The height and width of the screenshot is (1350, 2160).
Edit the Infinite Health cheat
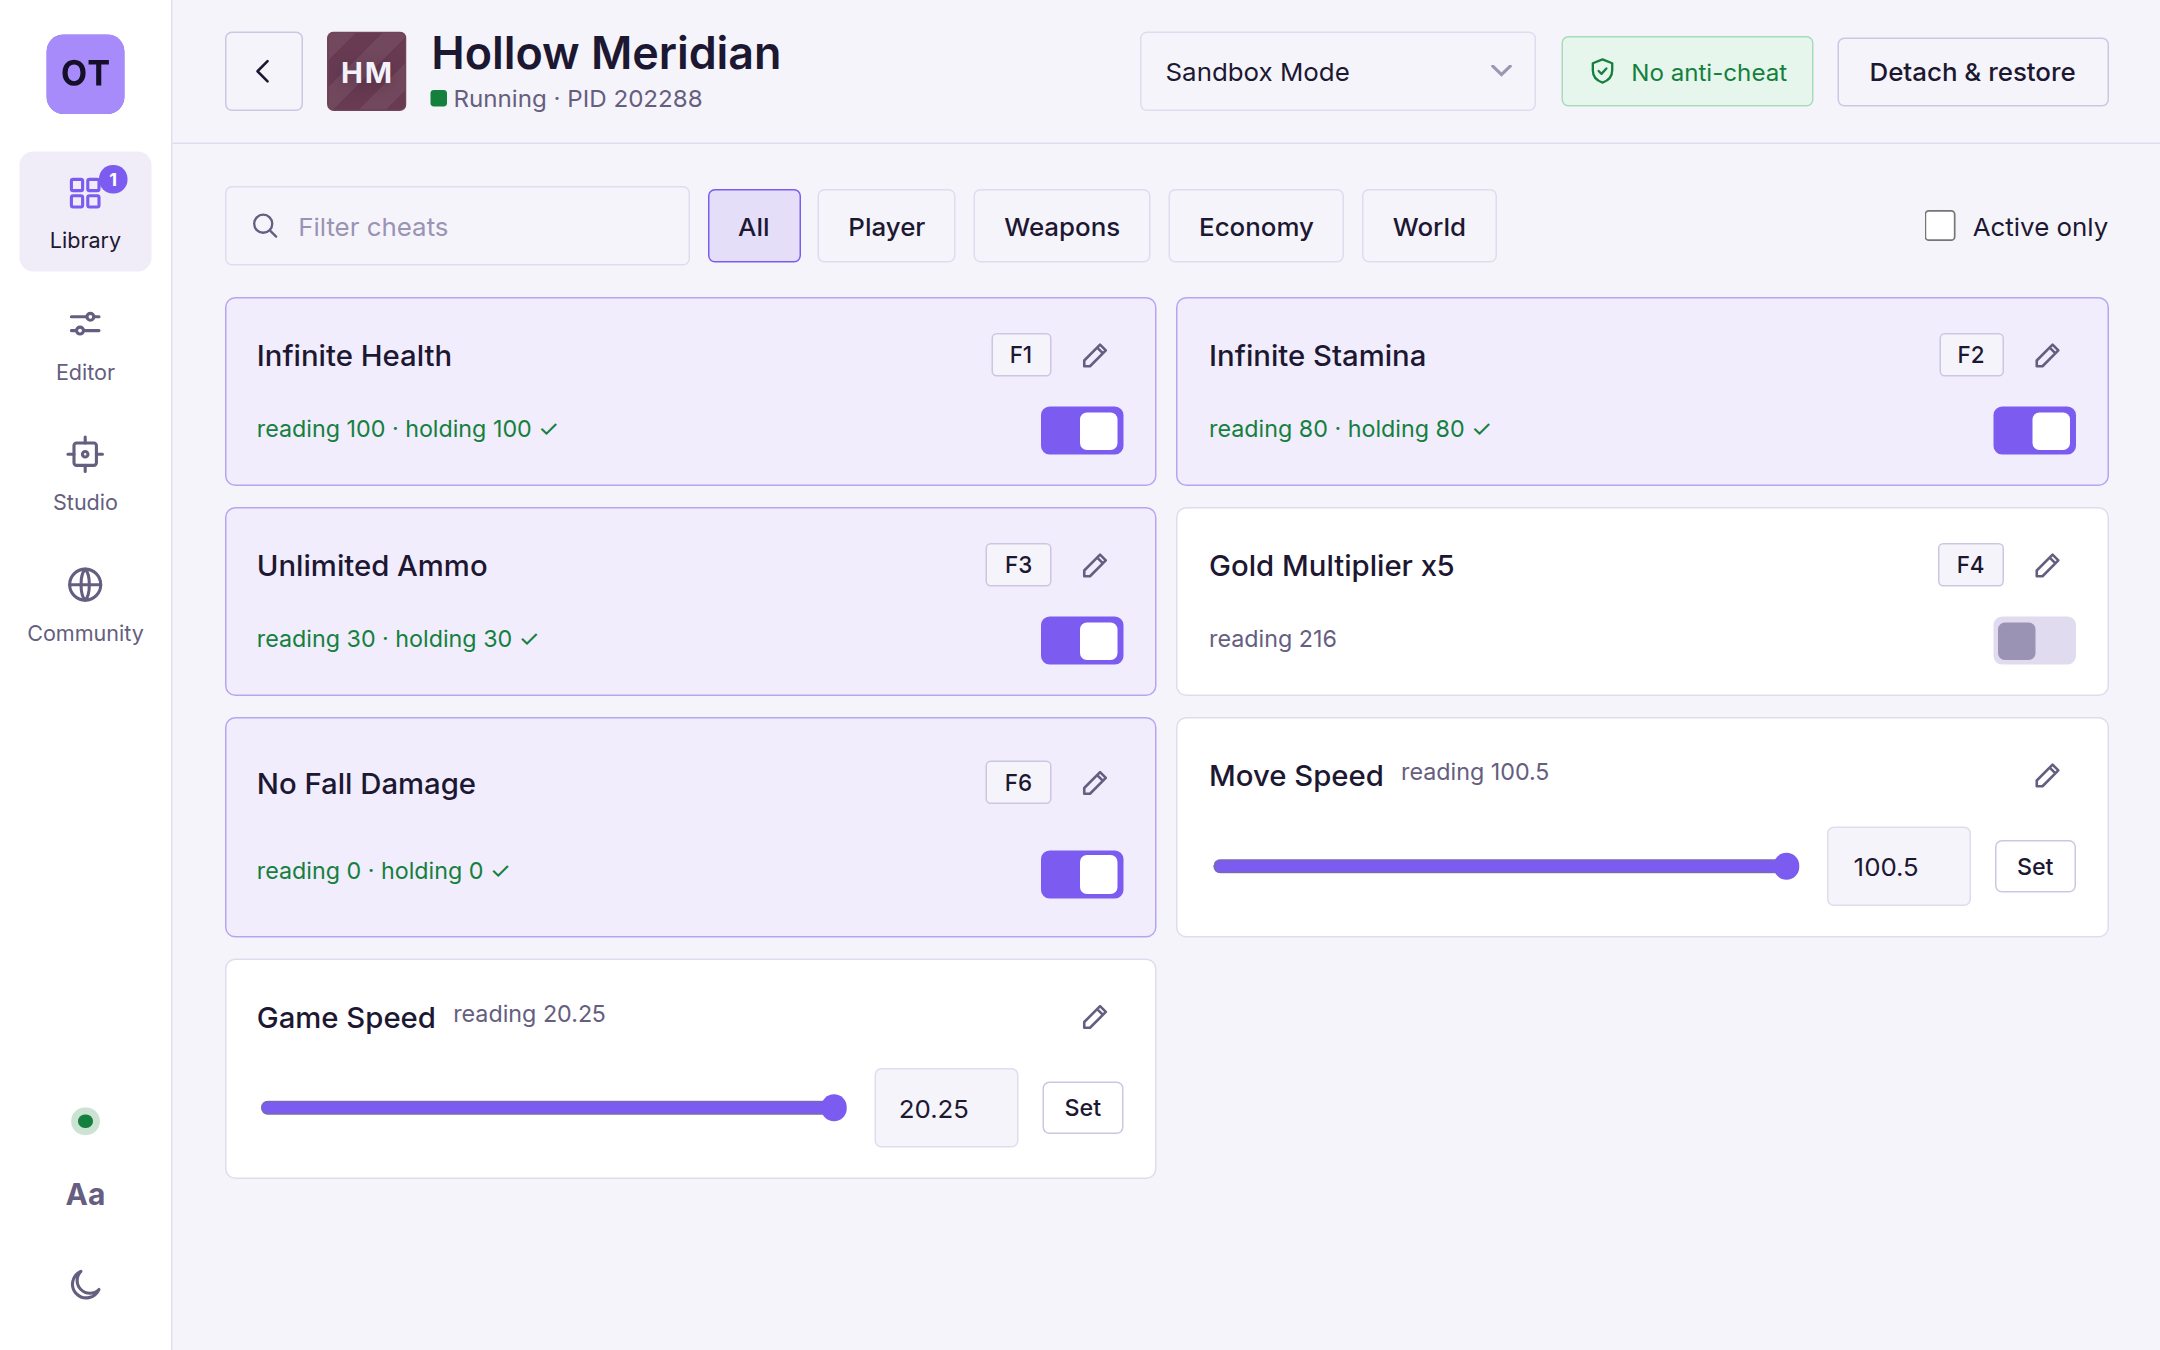click(1095, 356)
